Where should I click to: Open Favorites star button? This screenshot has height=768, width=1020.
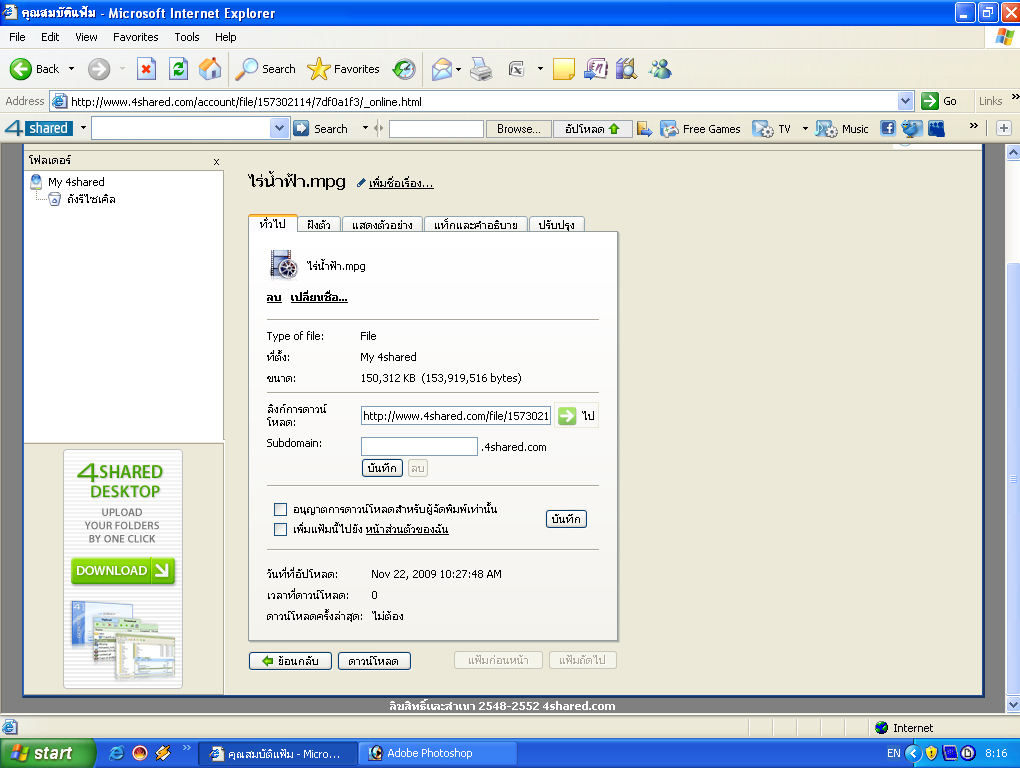pyautogui.click(x=343, y=69)
